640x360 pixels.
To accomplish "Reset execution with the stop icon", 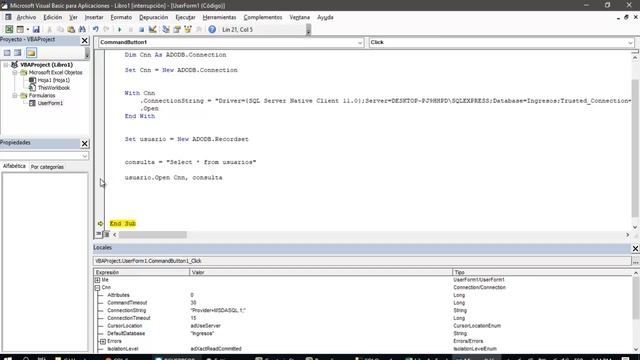I will [141, 29].
